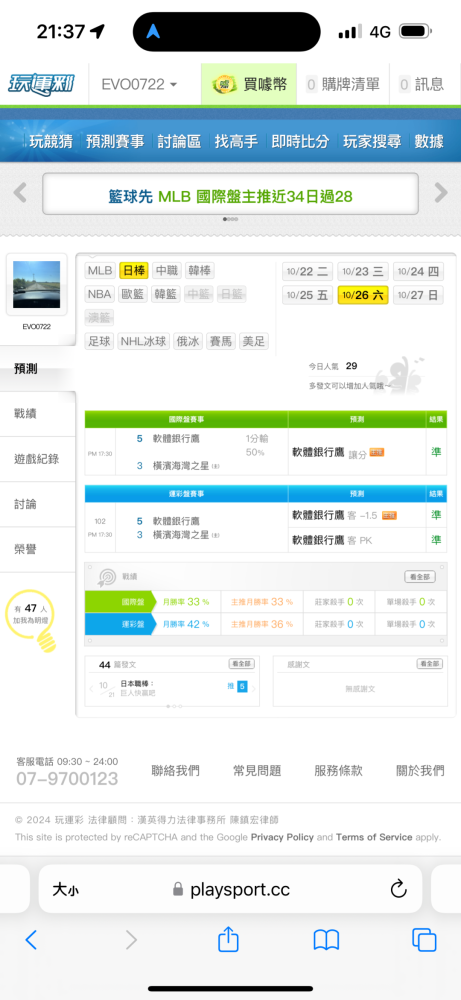Choose date 10/26 六
Viewport: 461px width, 1000px height.
[363, 295]
